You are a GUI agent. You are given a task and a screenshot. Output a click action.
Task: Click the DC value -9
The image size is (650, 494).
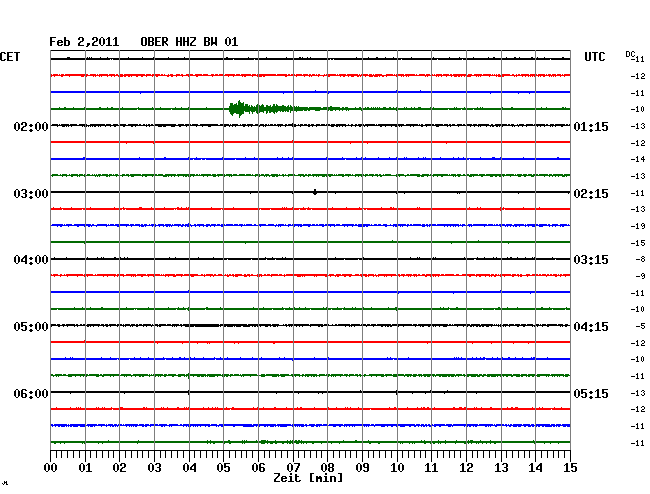pyautogui.click(x=640, y=276)
